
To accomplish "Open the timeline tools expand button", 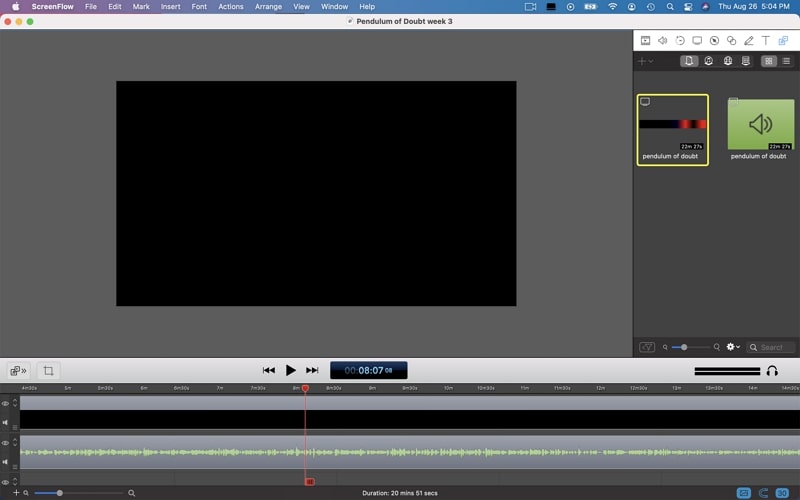I will 18,371.
